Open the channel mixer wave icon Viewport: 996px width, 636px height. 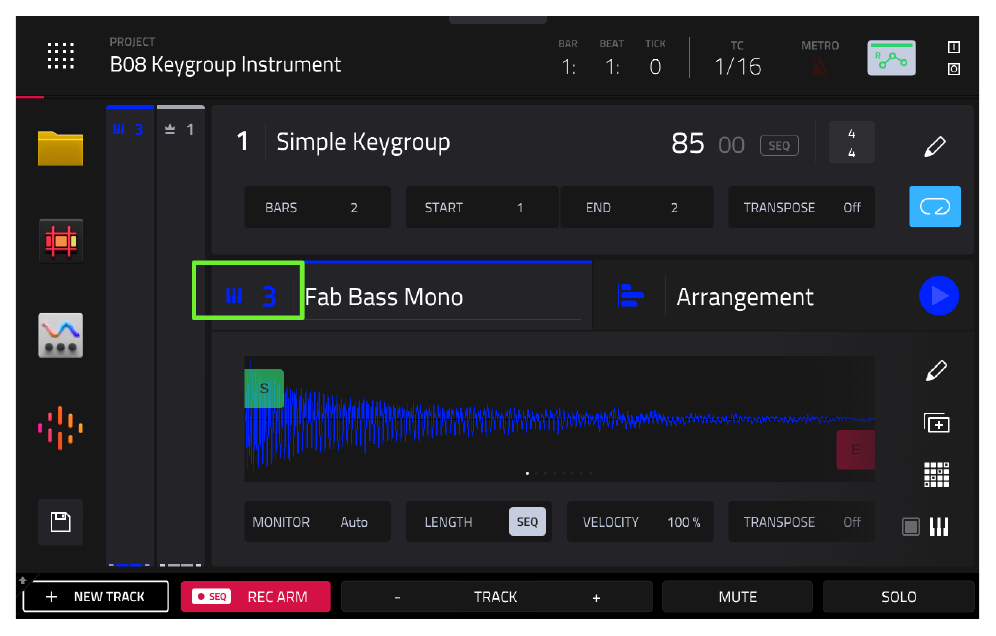[60, 335]
